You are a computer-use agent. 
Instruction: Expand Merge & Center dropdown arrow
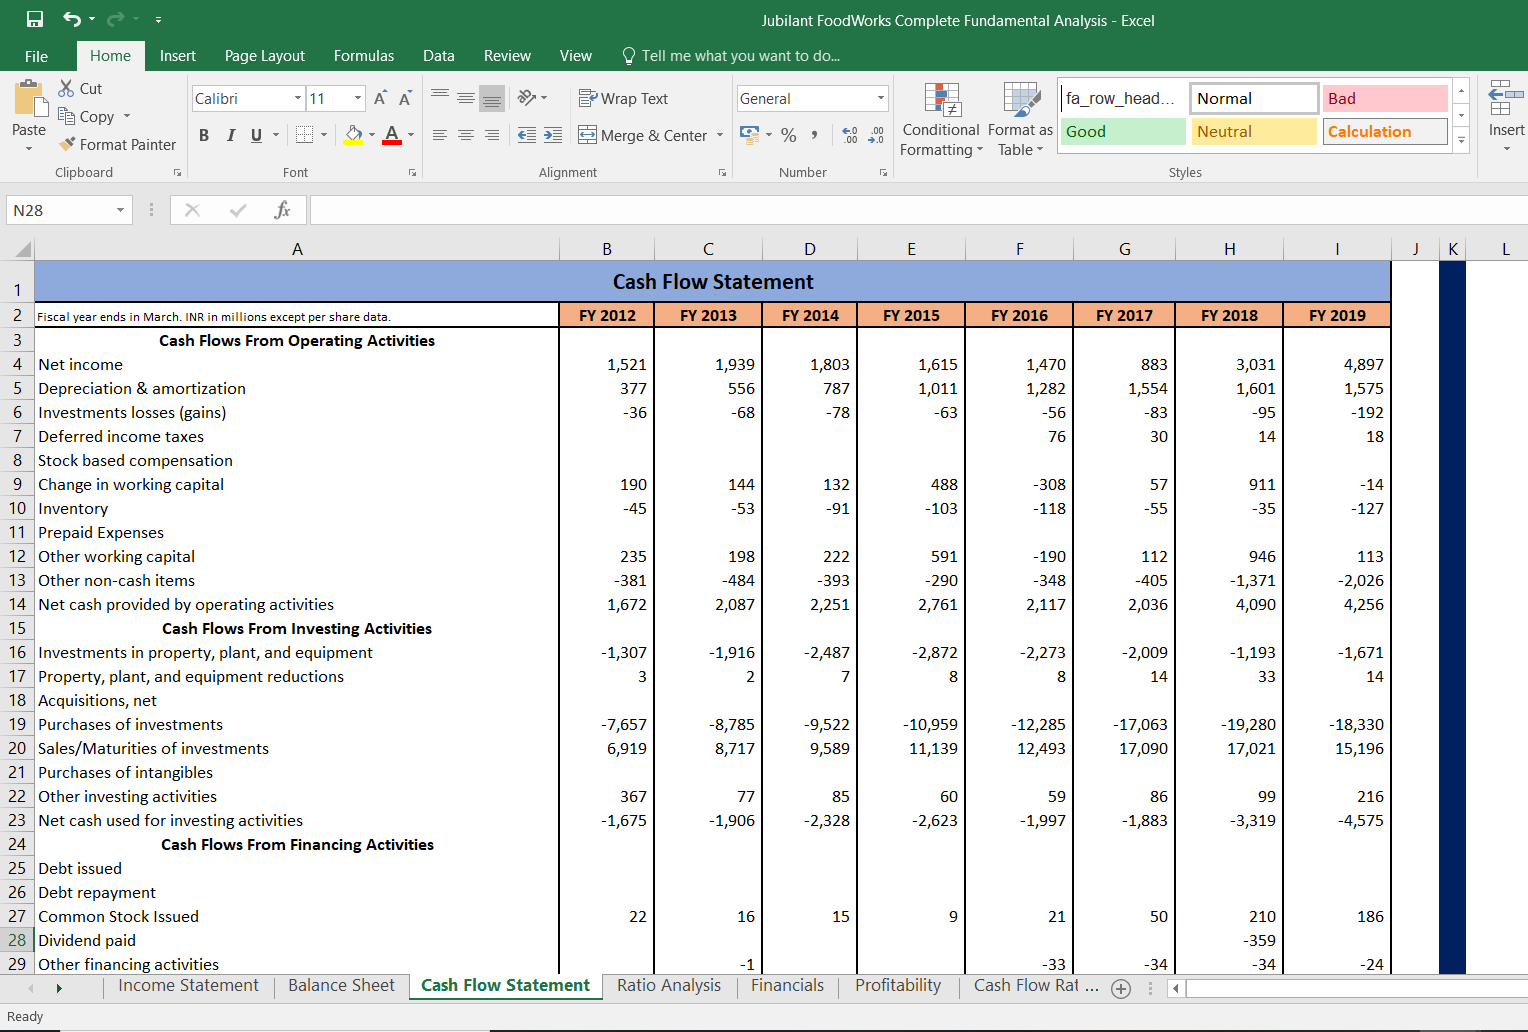pos(720,135)
